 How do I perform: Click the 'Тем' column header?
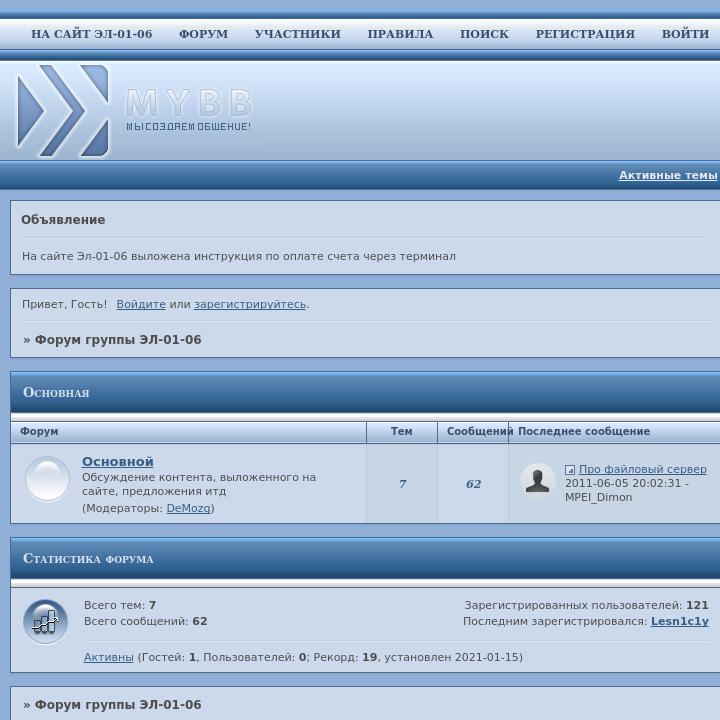point(402,431)
